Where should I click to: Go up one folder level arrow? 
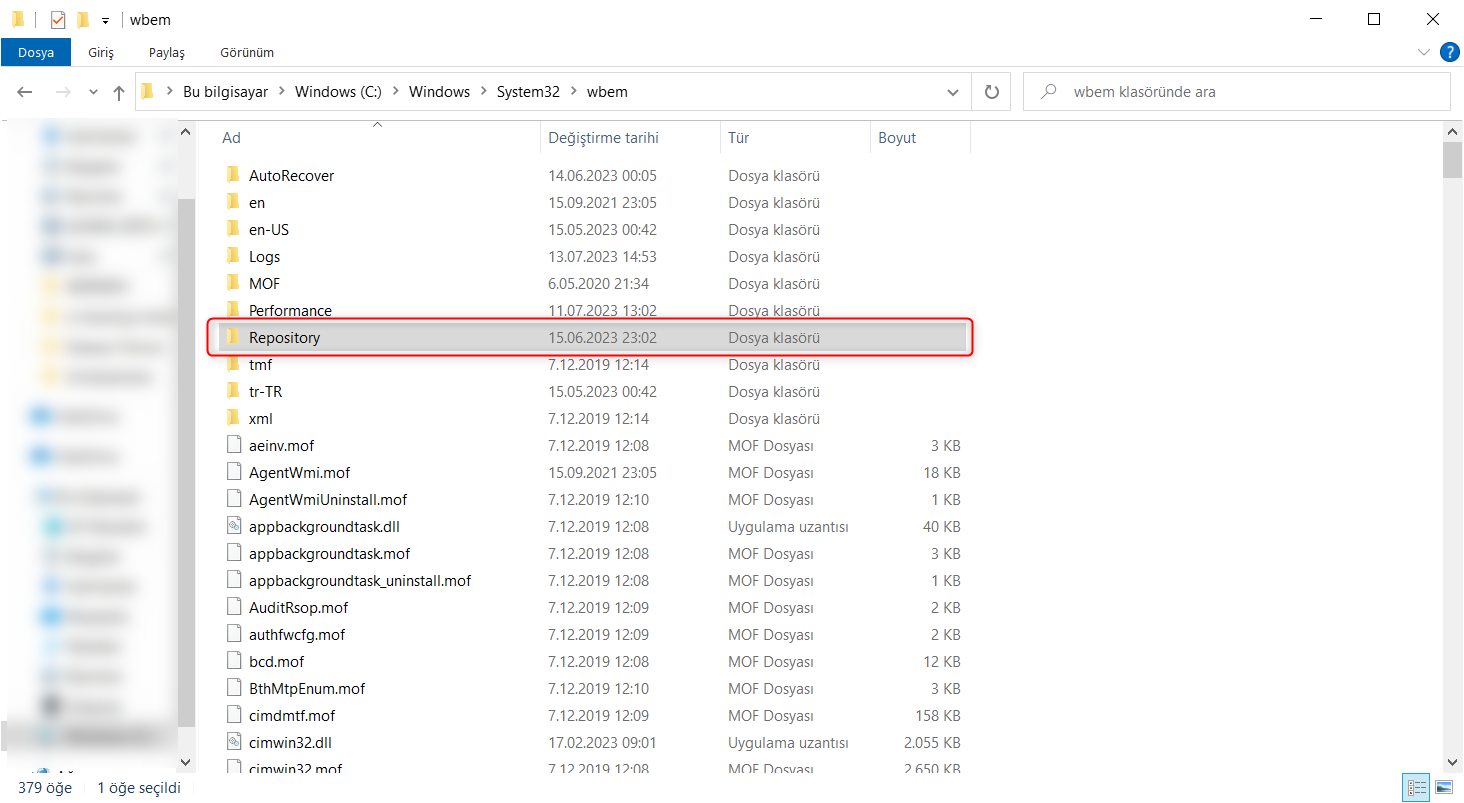tap(119, 92)
